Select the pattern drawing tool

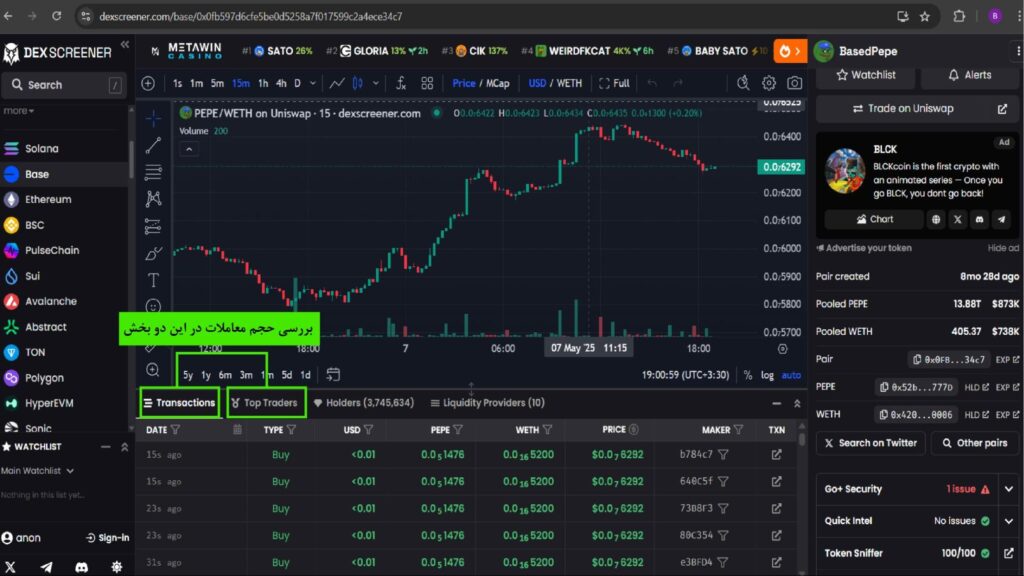coord(153,199)
